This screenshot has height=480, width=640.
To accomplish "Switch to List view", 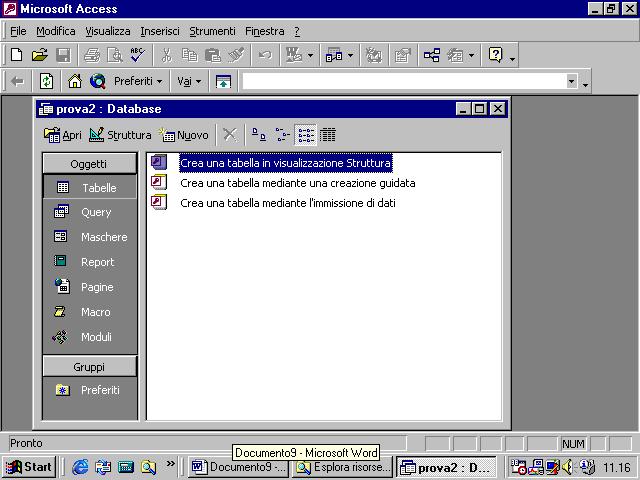I will (x=305, y=135).
